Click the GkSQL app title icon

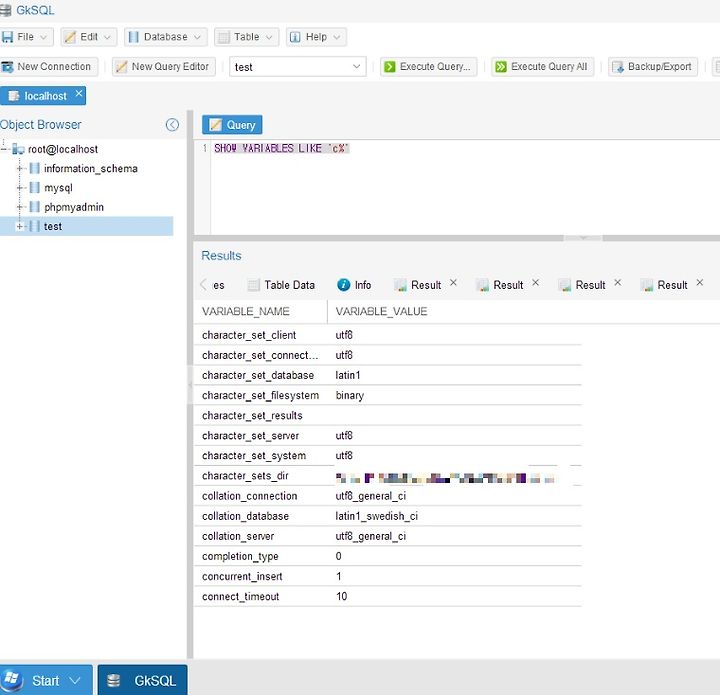tap(5, 10)
